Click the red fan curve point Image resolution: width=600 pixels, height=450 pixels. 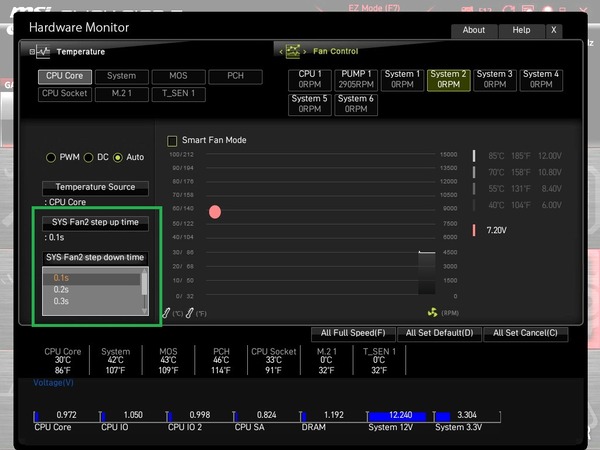click(x=215, y=212)
